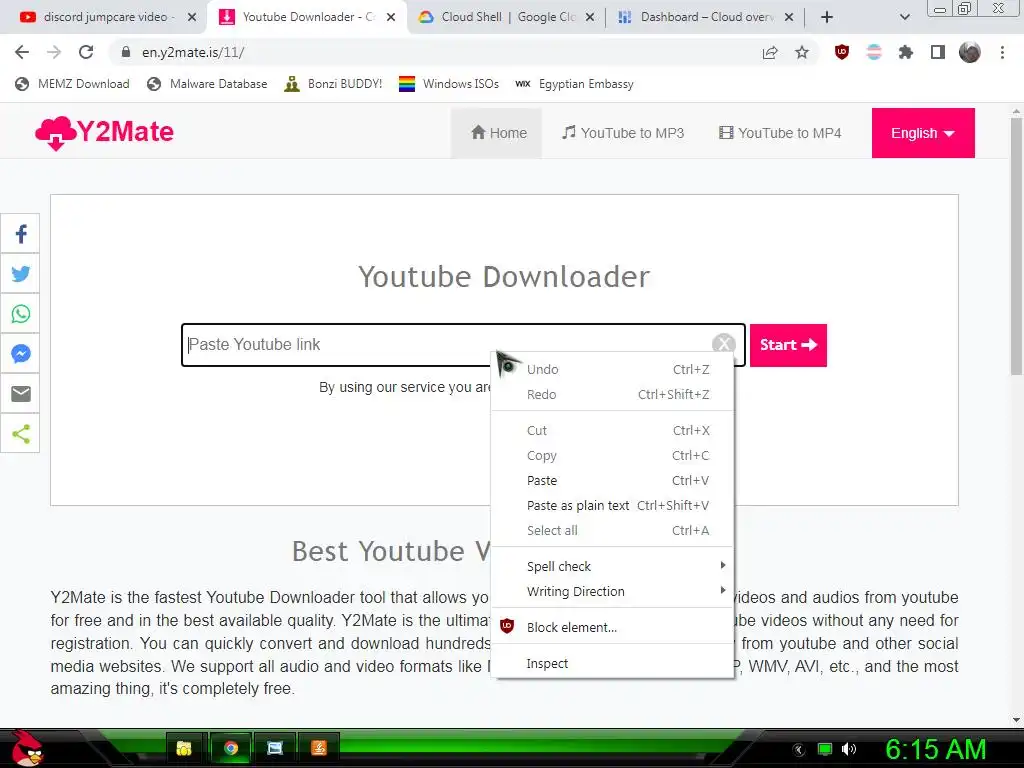Click the network monitor tray icon
The height and width of the screenshot is (768, 1024).
pyautogui.click(x=825, y=749)
